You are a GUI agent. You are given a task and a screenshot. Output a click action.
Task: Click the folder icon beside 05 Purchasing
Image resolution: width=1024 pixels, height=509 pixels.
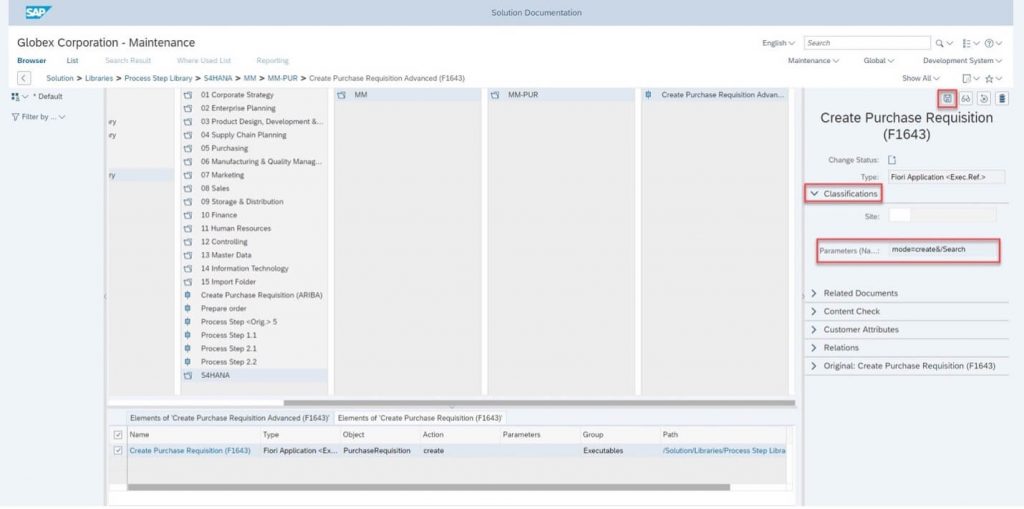tap(188, 148)
